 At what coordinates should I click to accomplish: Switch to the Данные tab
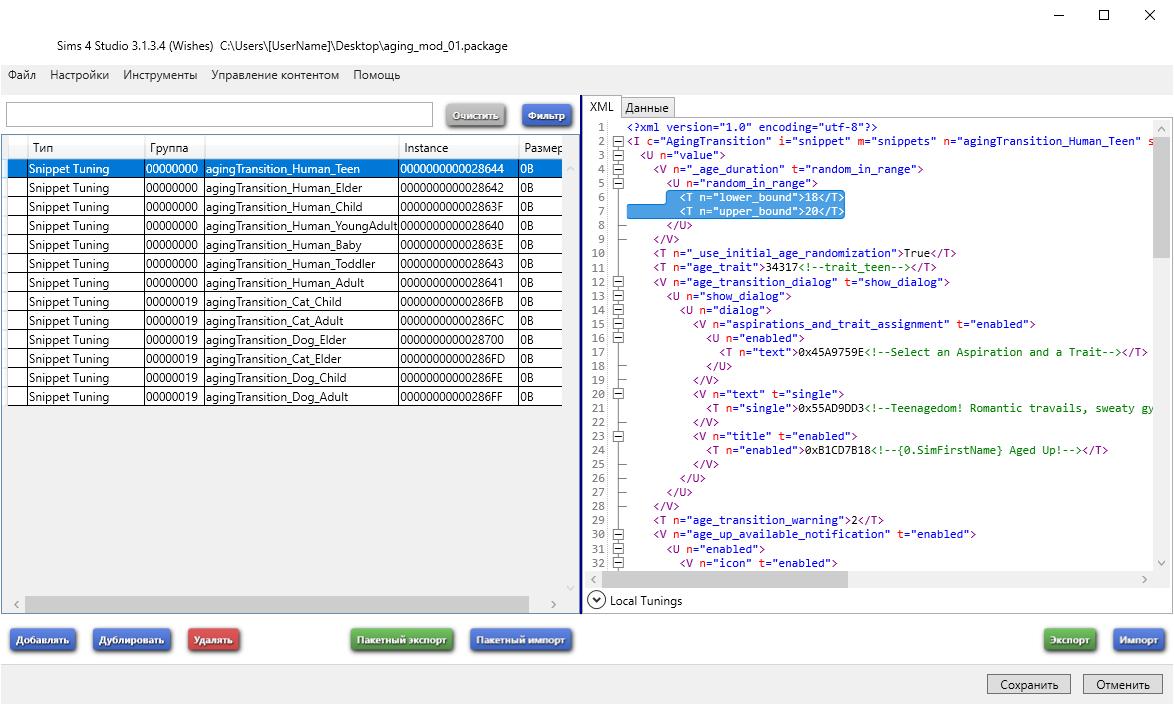[647, 108]
